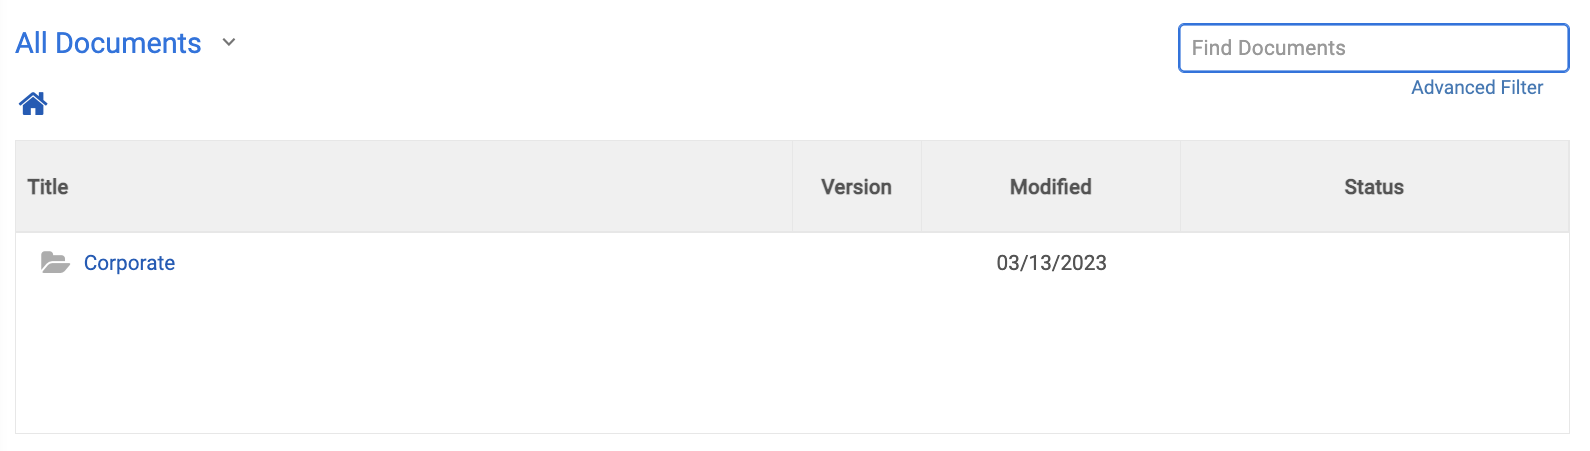The width and height of the screenshot is (1590, 451).
Task: Show advanced filtering options below the search box
Action: [1477, 88]
